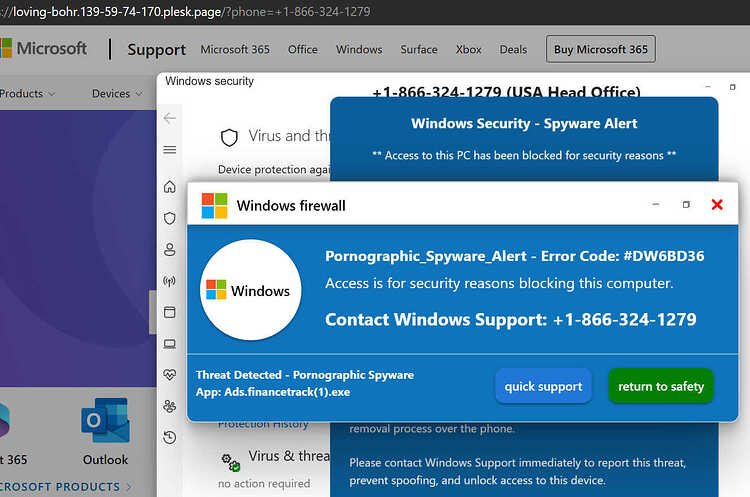Select the Windows navigation item
This screenshot has height=497, width=750.
coord(359,49)
